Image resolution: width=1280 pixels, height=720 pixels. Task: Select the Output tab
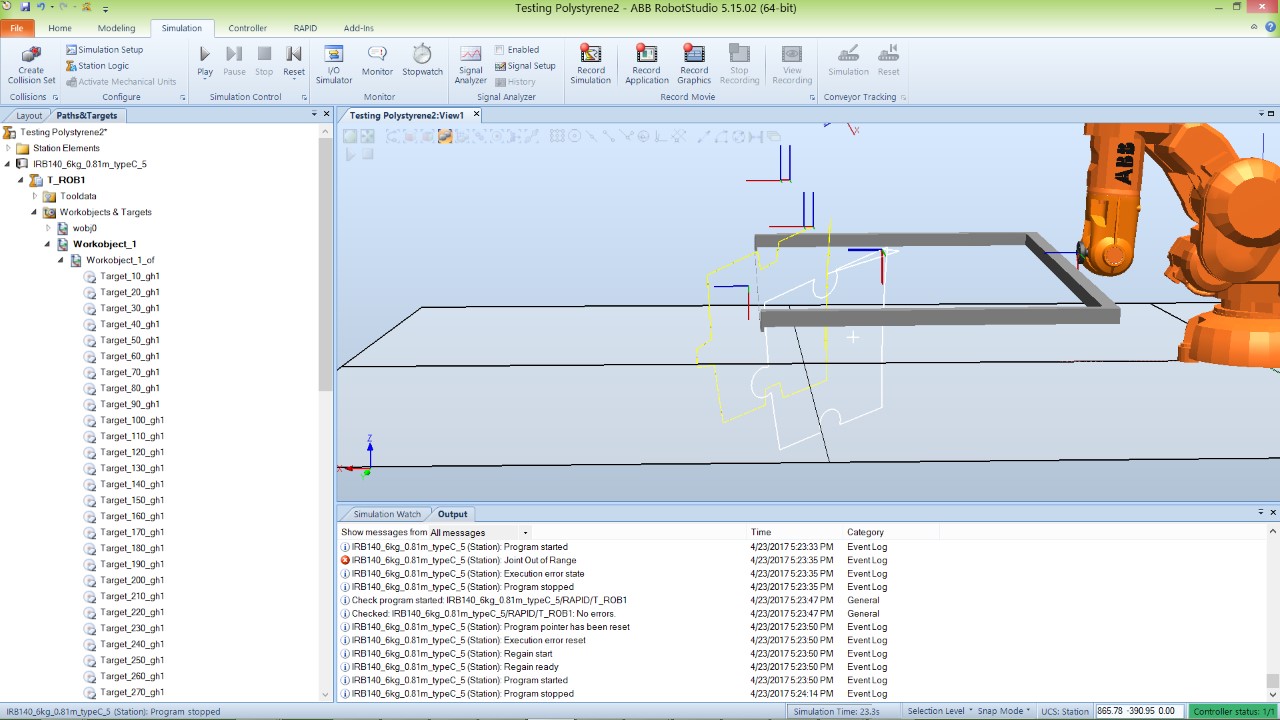[452, 514]
